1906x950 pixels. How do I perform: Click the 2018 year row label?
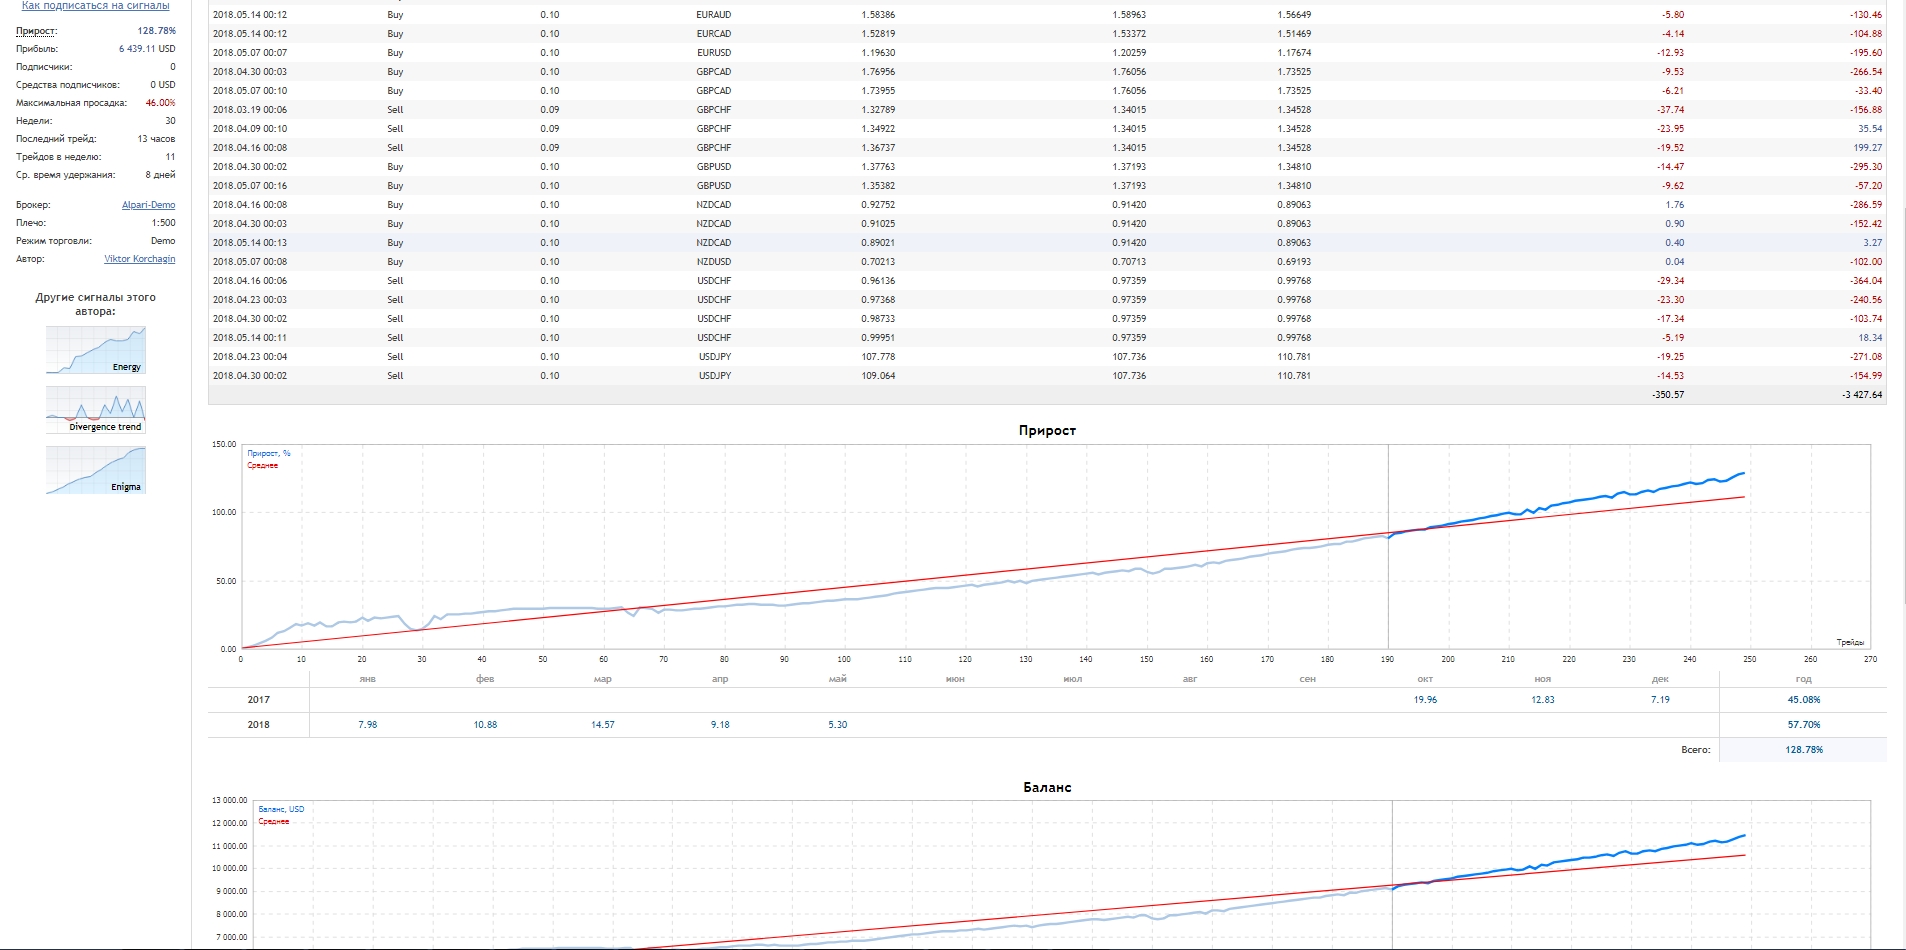259,725
